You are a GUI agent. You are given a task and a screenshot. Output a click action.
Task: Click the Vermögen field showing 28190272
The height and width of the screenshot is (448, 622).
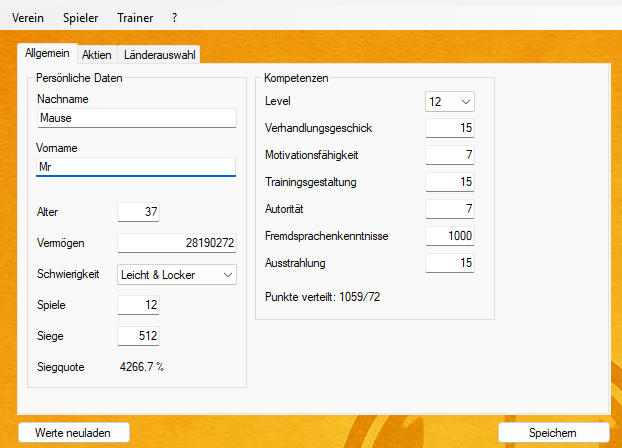coord(177,242)
